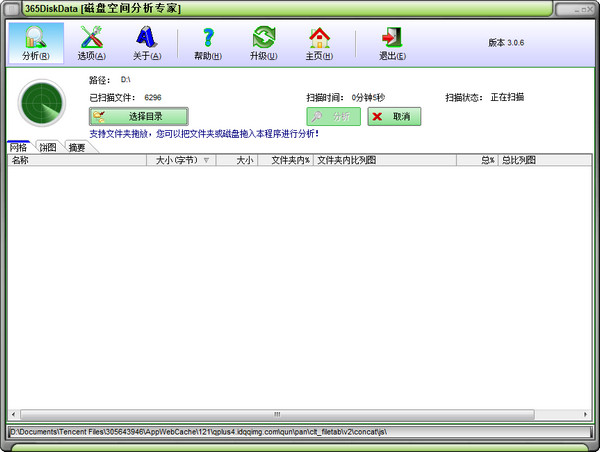
Task: Click the blue drag-and-drop hint text
Action: point(204,134)
